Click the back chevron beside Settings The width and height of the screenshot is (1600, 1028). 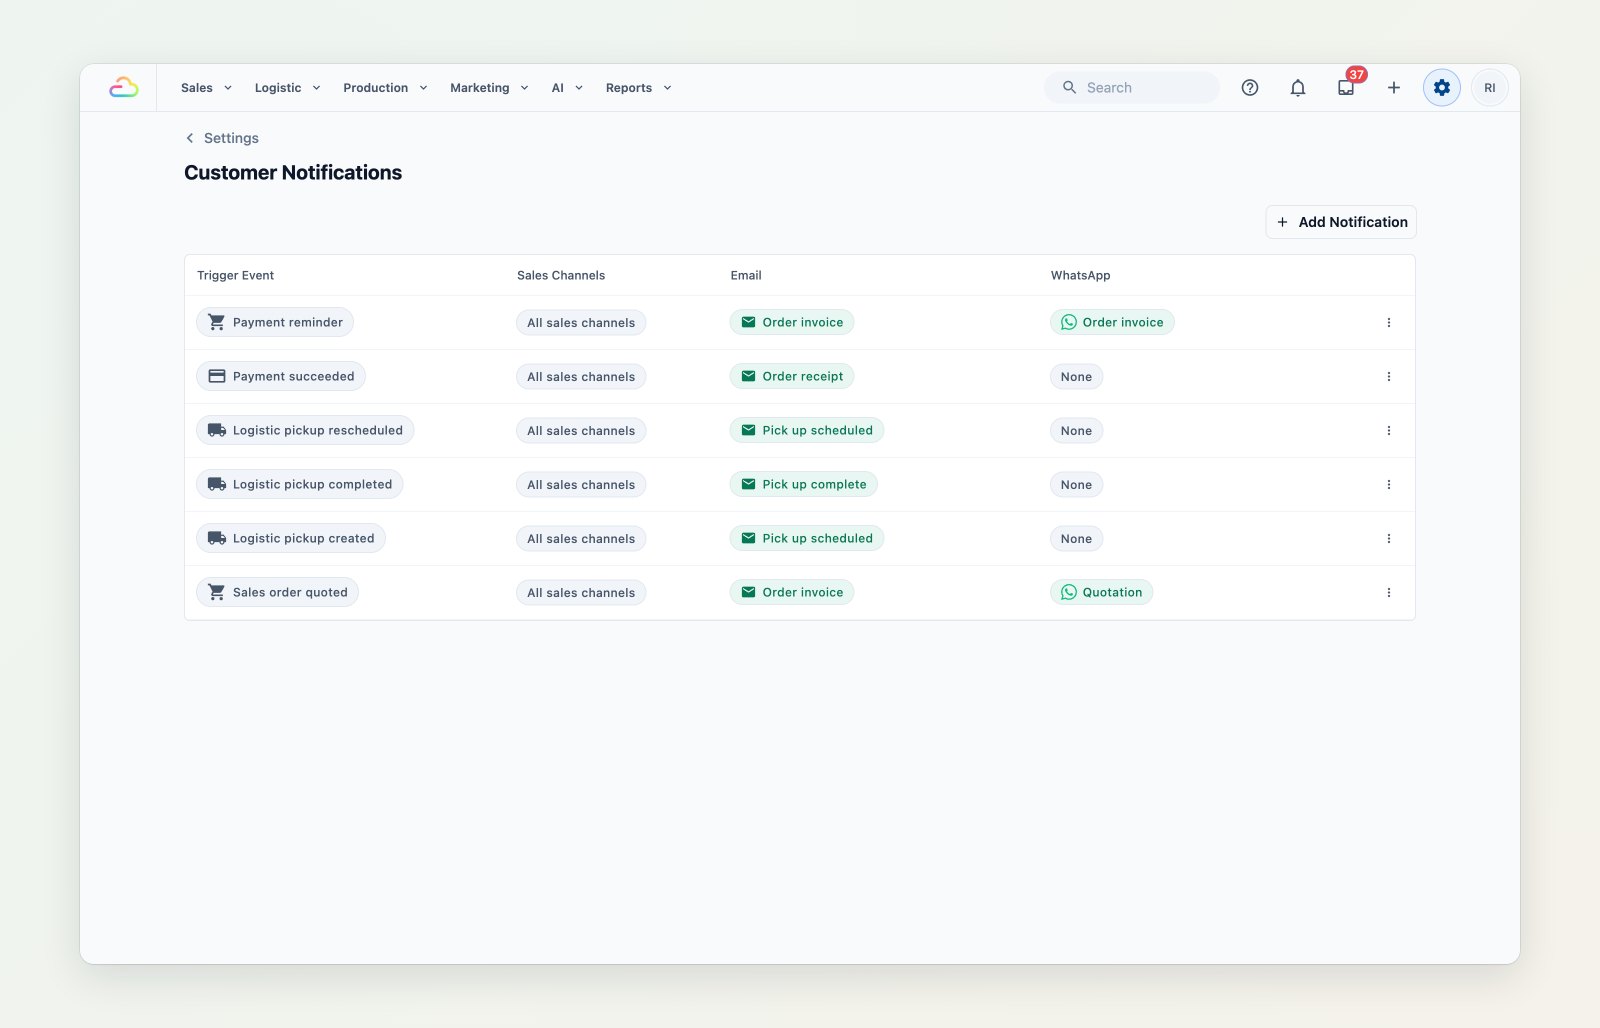(x=190, y=138)
